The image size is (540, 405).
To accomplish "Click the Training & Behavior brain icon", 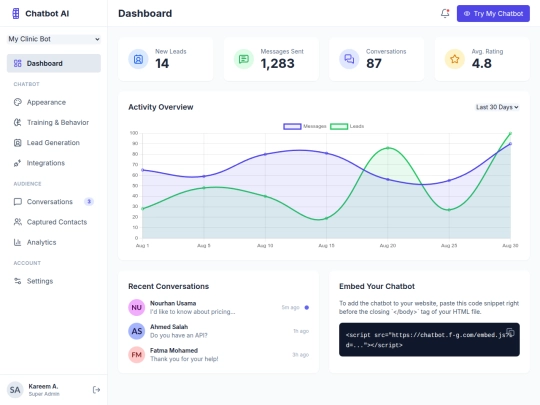I will tap(18, 122).
